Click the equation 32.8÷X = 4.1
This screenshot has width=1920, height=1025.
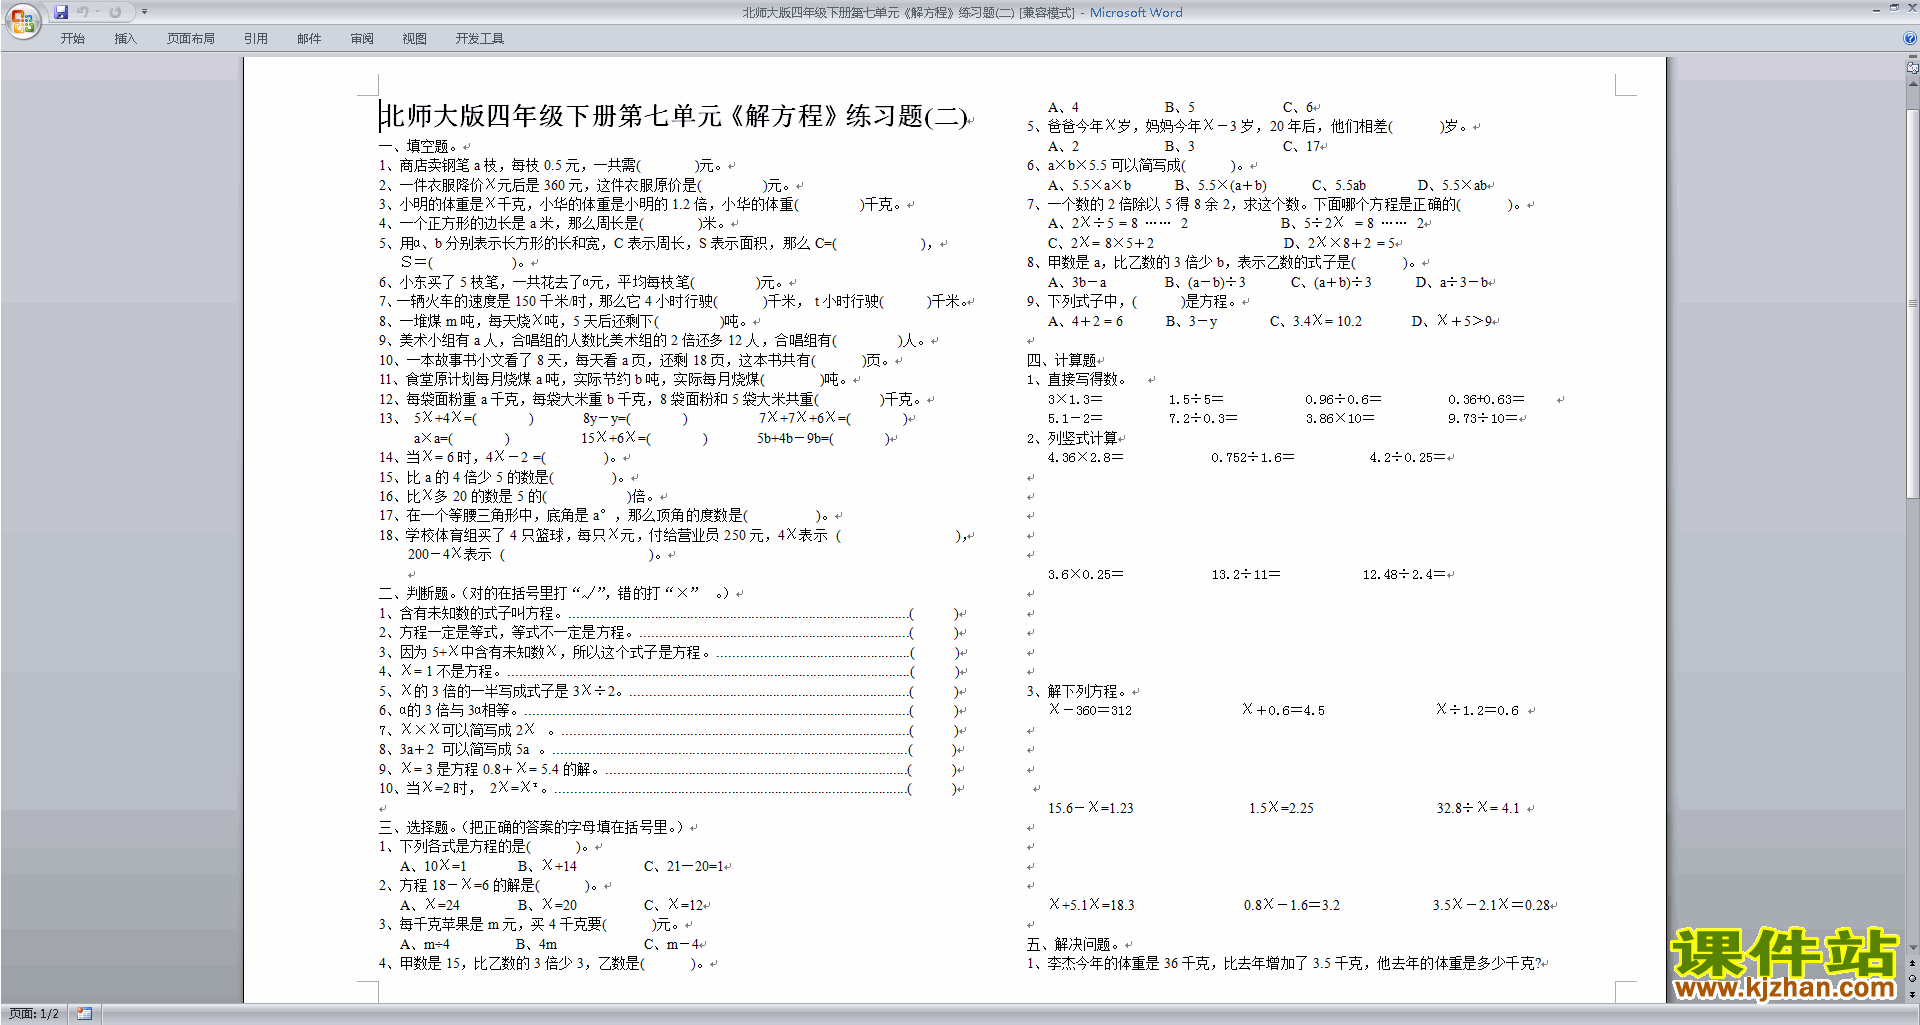1478,808
